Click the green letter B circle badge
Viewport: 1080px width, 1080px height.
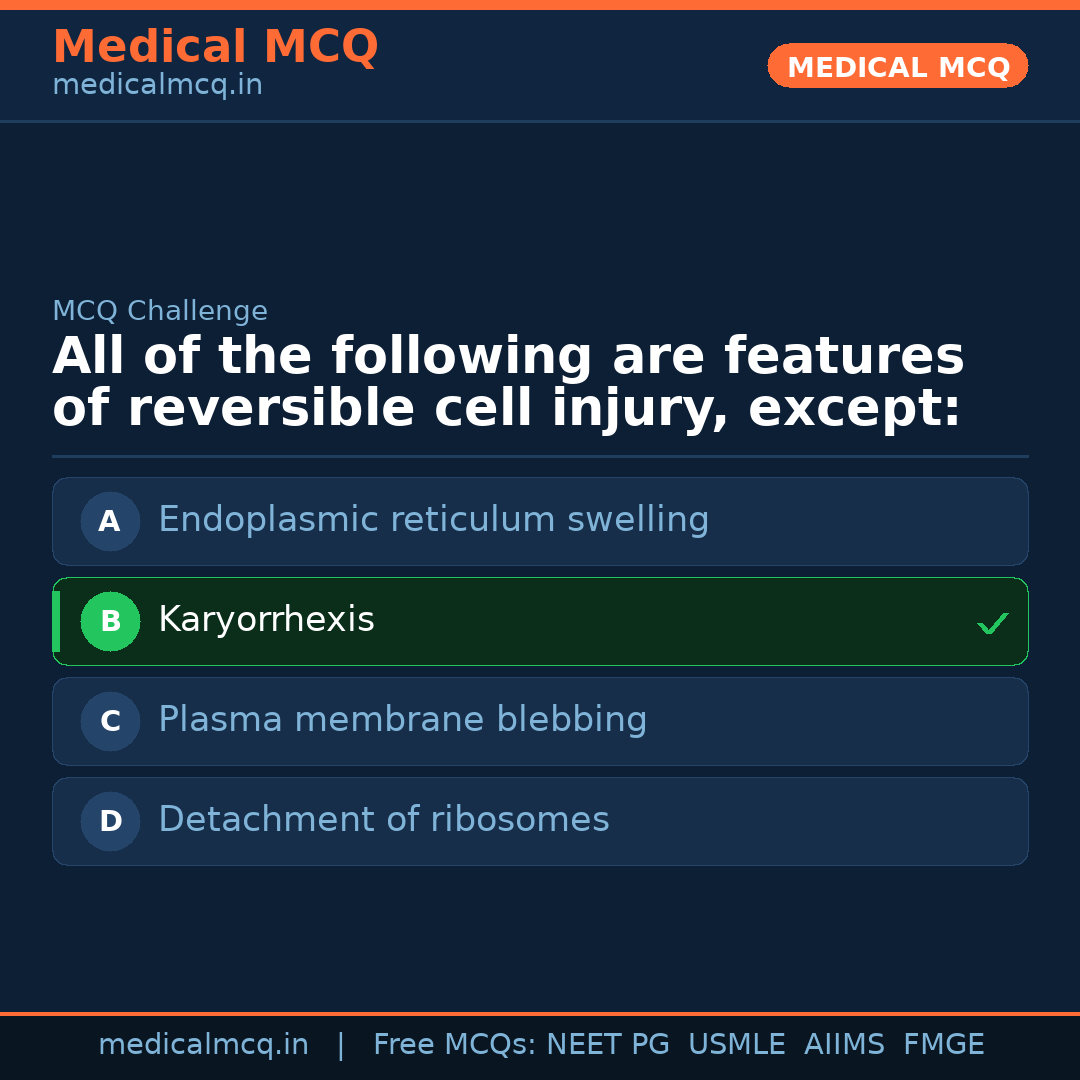tap(110, 621)
